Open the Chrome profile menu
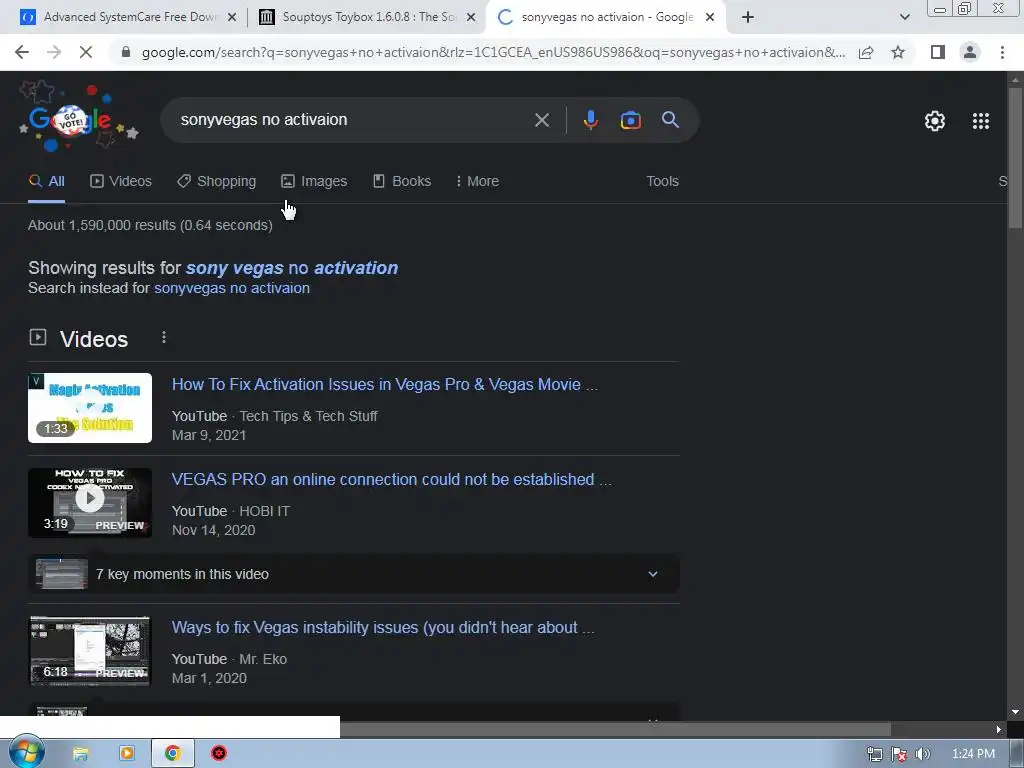The height and width of the screenshot is (768, 1024). pyautogui.click(x=970, y=52)
